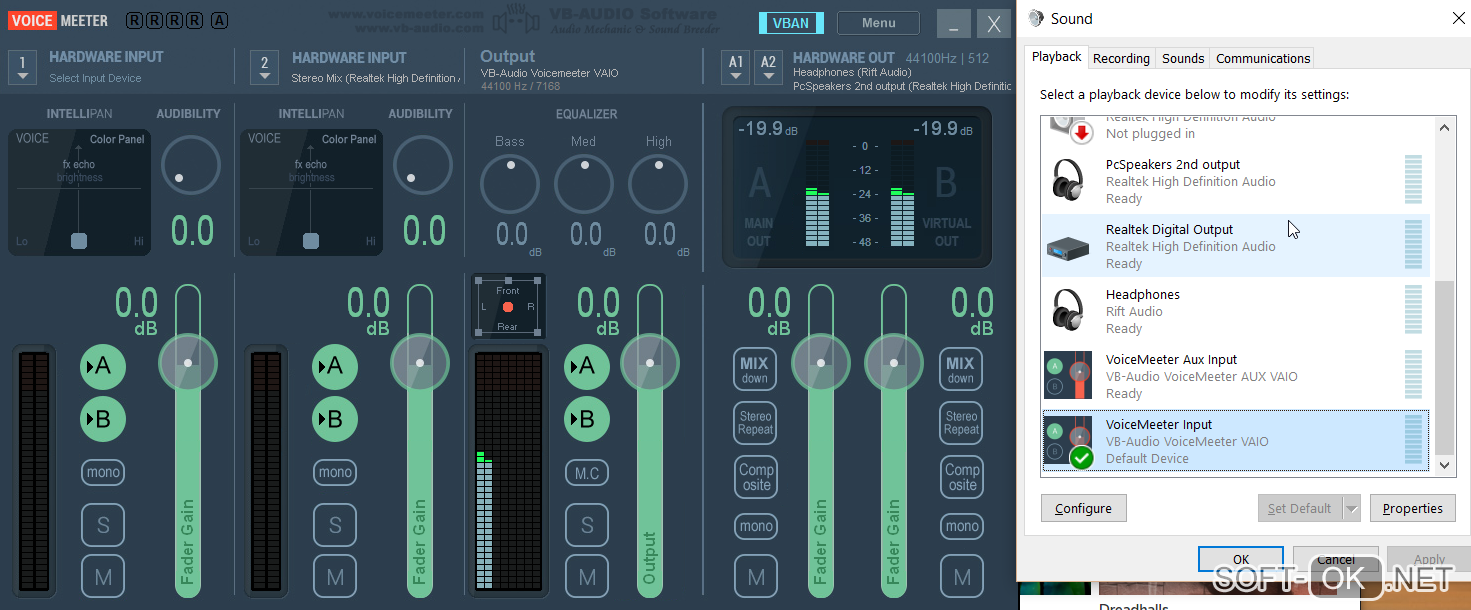Switch to the Communications tab
The image size is (1471, 610).
tap(1263, 58)
